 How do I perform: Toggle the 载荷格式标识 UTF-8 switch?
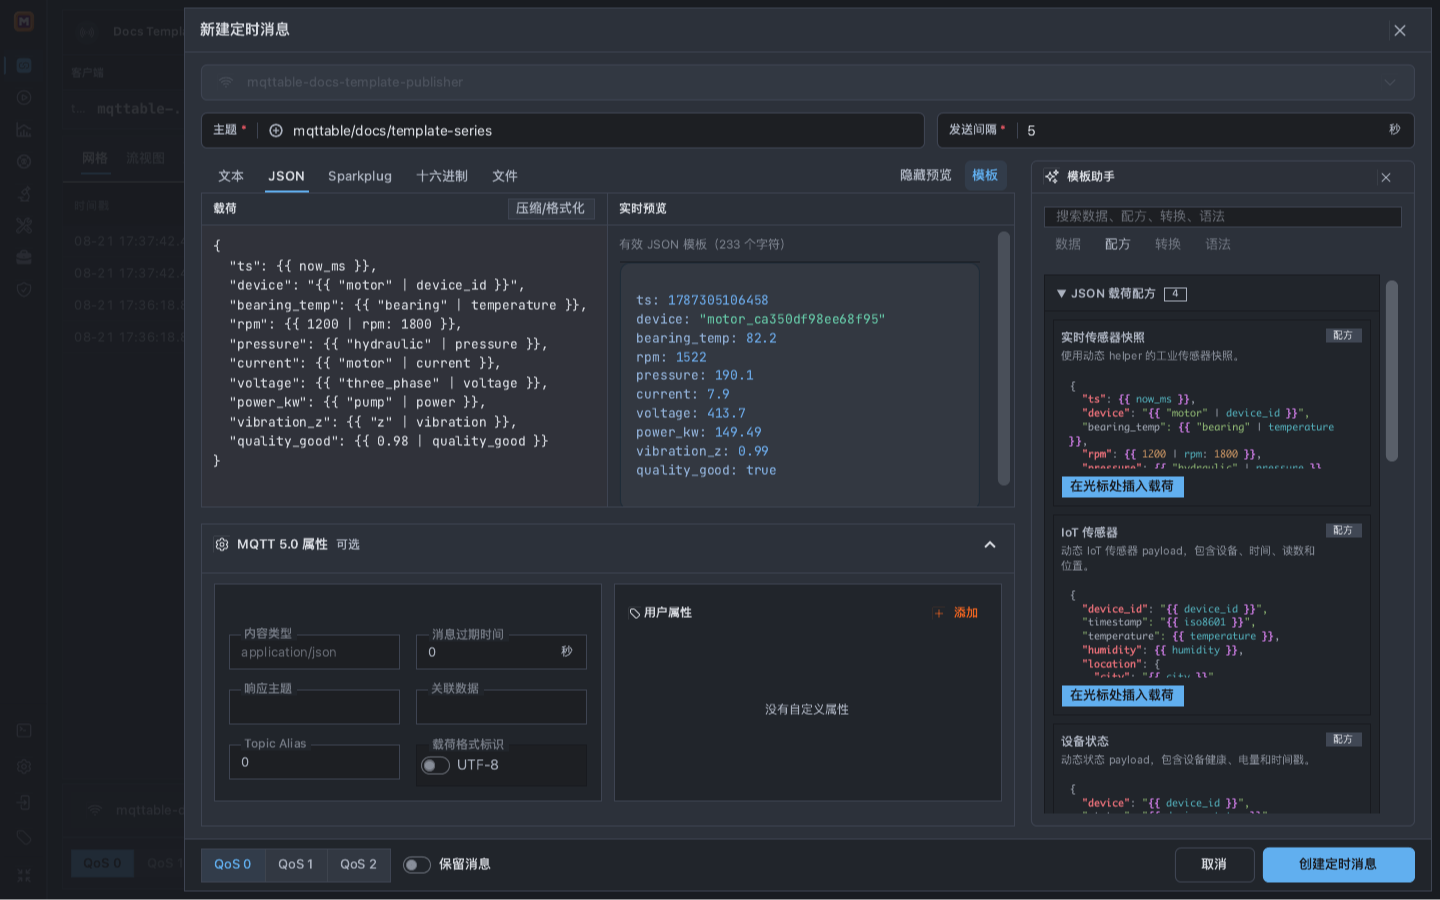click(x=435, y=765)
